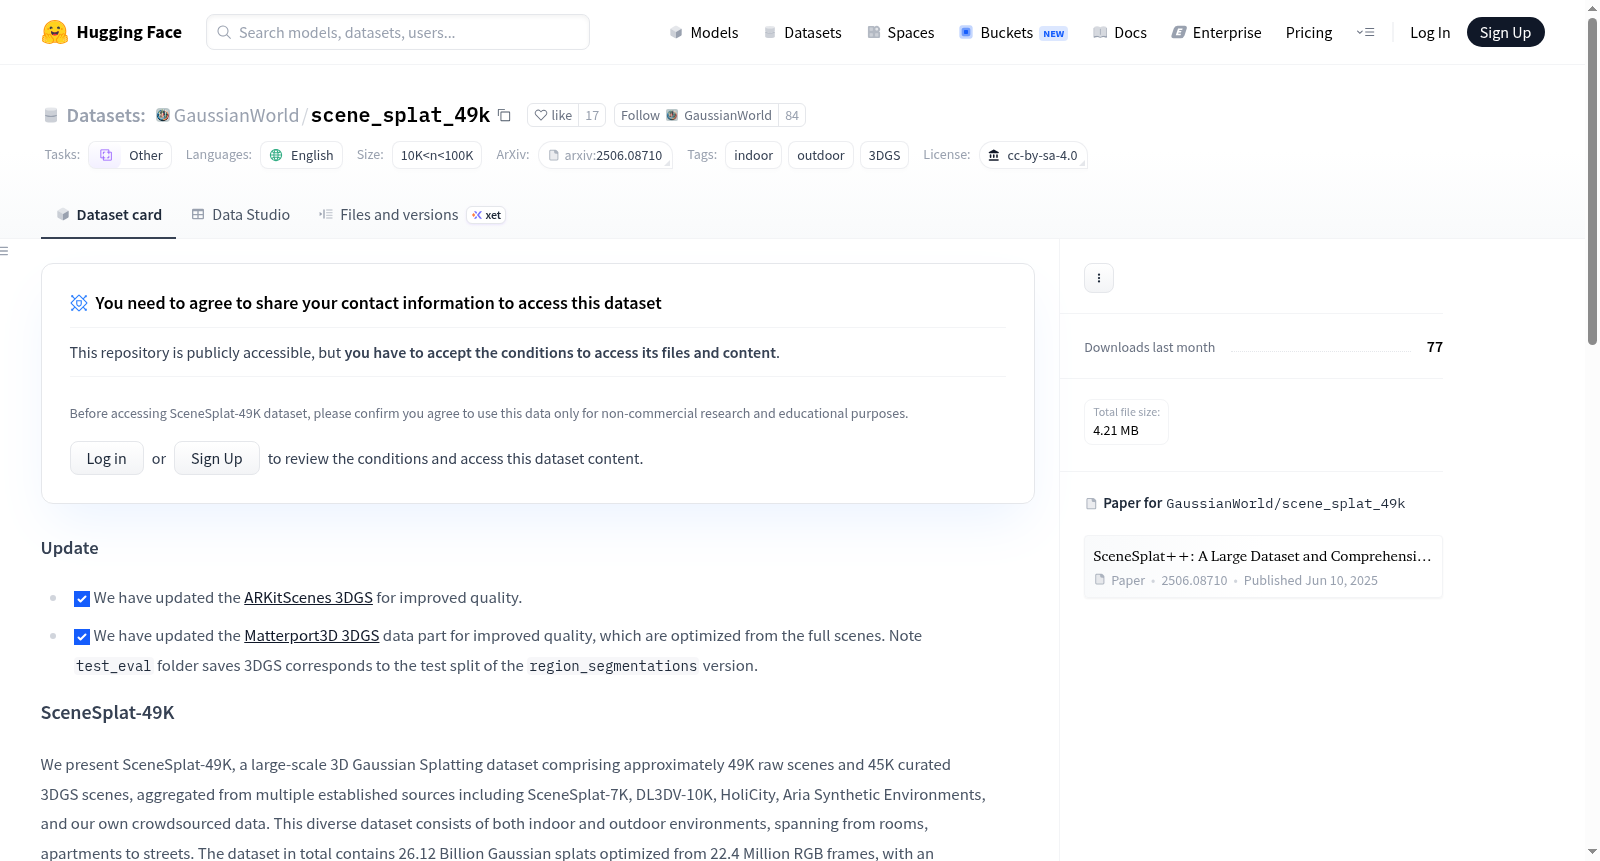Click the xet badge on Files tab

coord(487,215)
